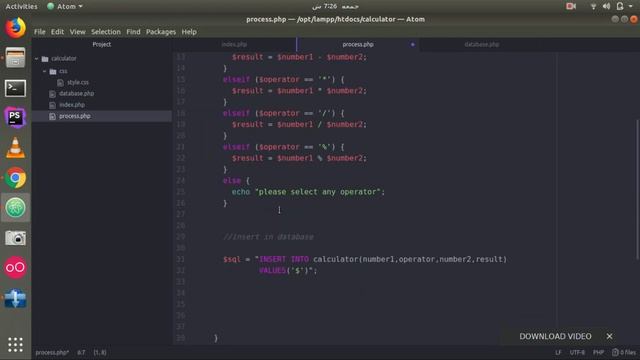Click the line number 27 gutter
This screenshot has width=640, height=360.
(180, 214)
